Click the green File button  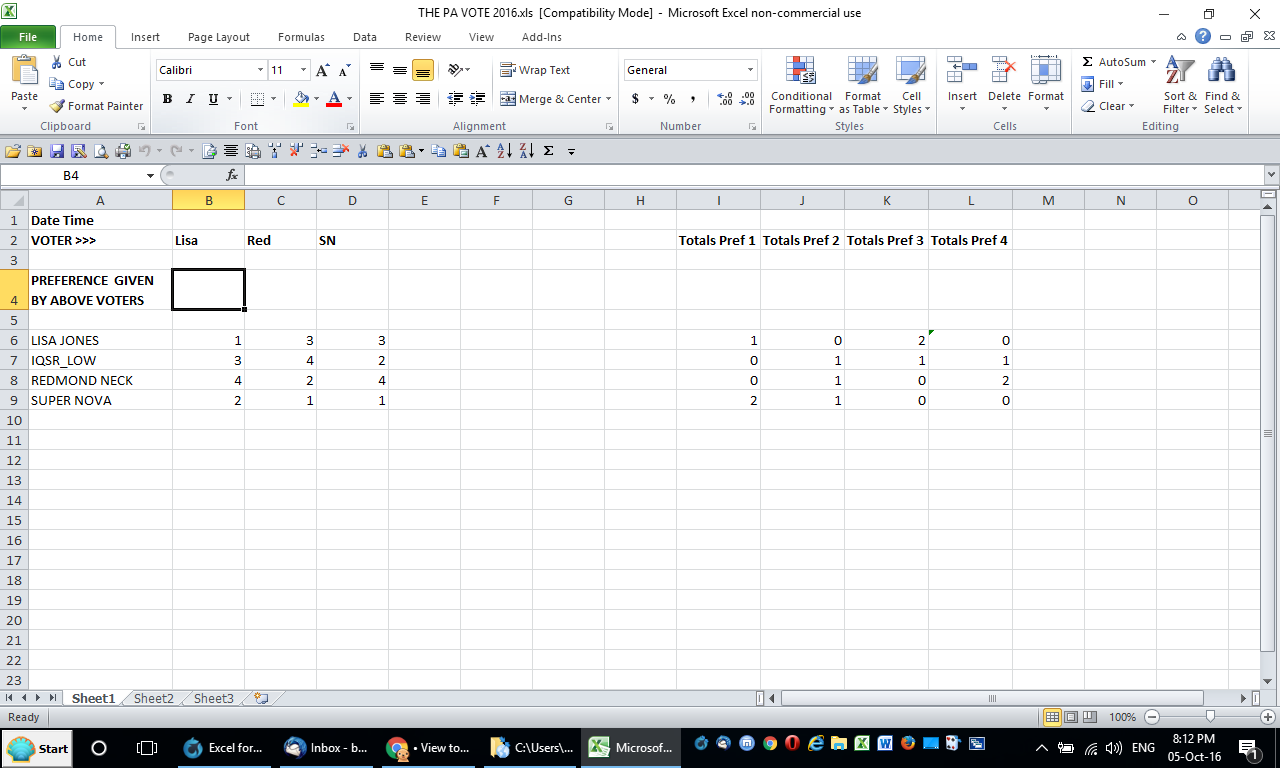[x=28, y=37]
